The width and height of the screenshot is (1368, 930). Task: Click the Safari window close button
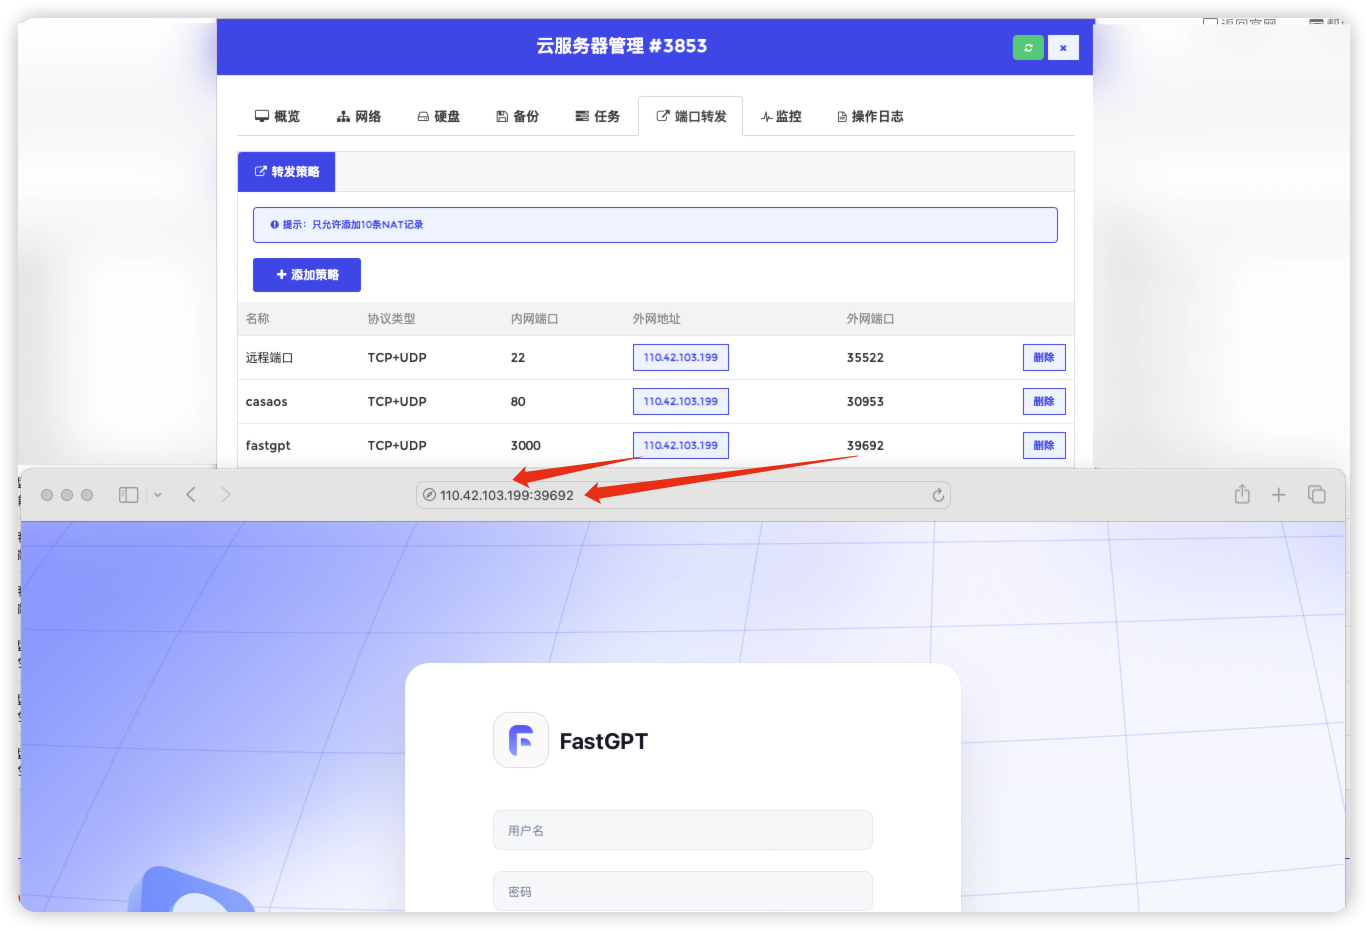coord(47,495)
